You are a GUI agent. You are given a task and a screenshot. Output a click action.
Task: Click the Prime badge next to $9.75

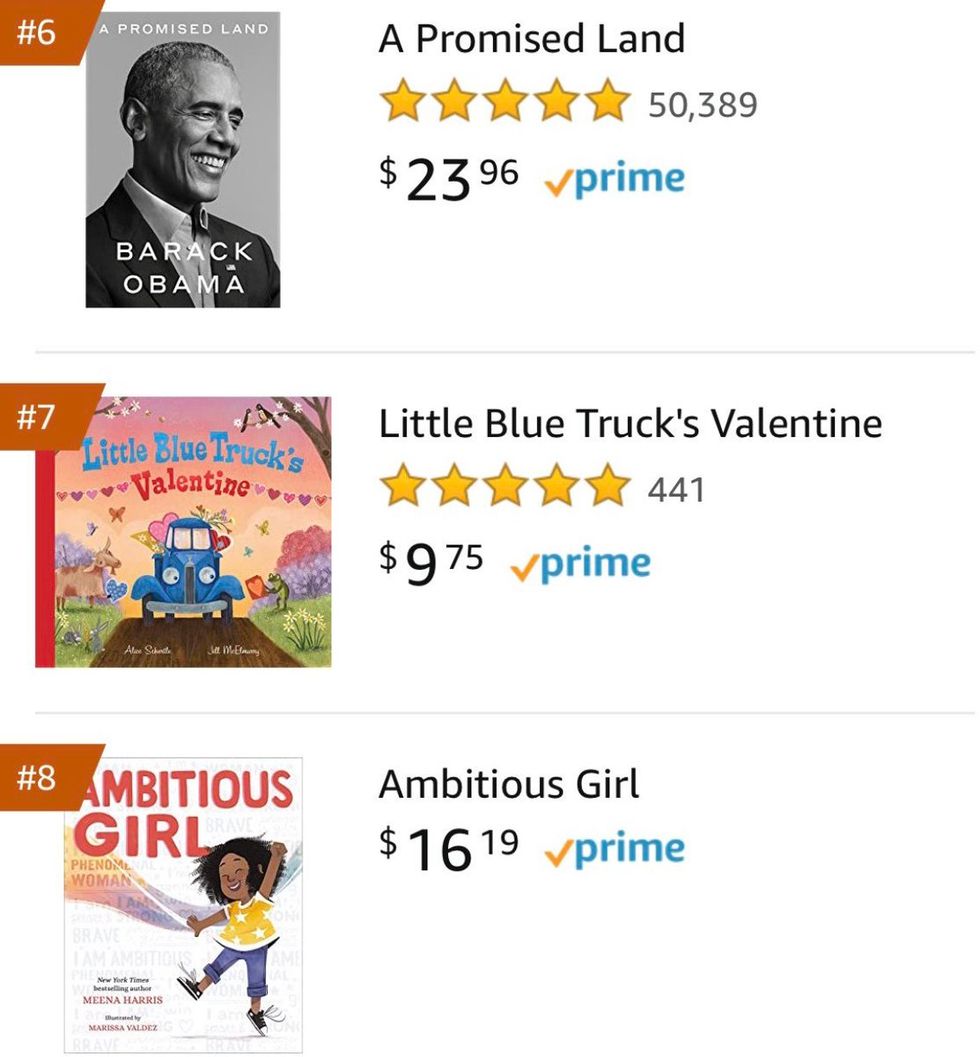point(580,564)
